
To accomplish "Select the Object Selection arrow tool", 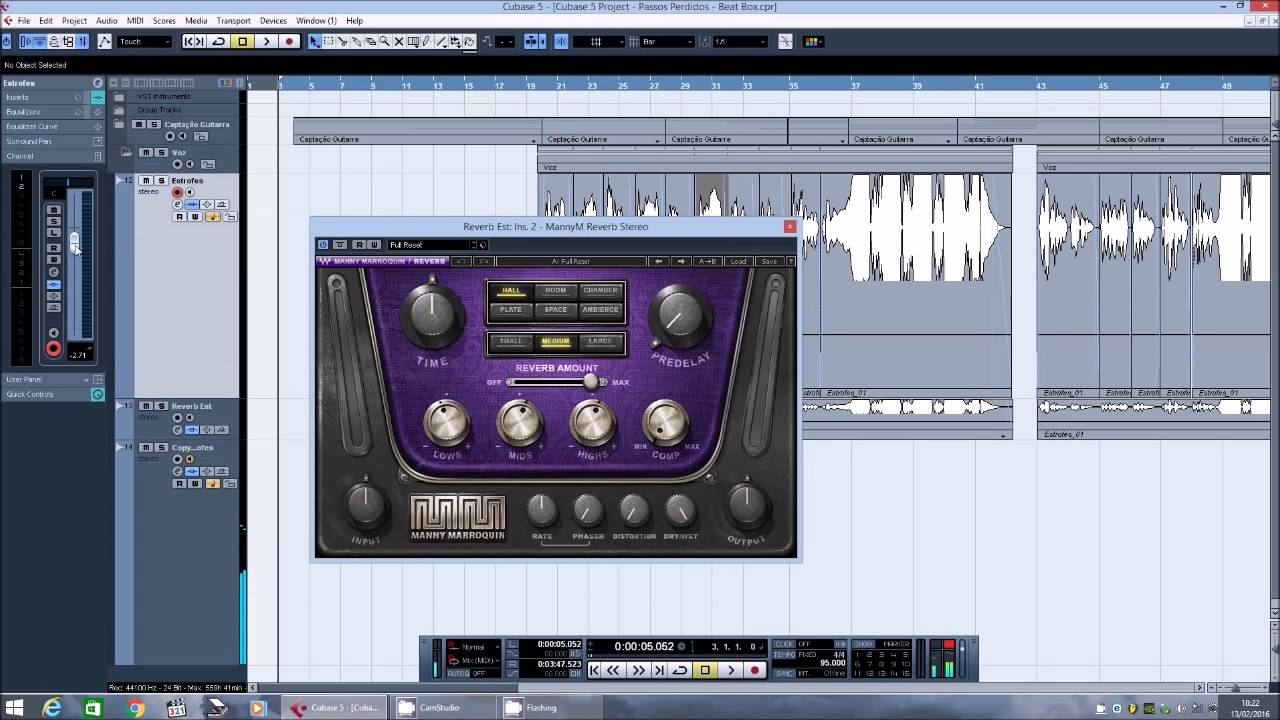I will [314, 41].
